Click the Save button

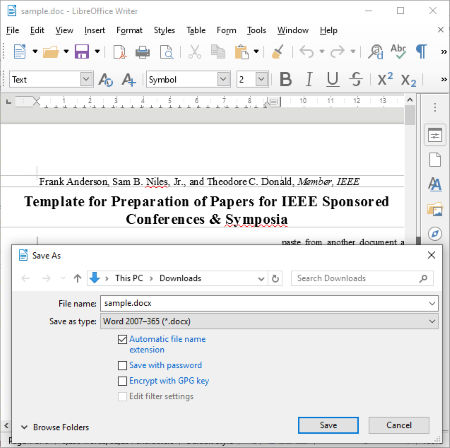tap(328, 425)
